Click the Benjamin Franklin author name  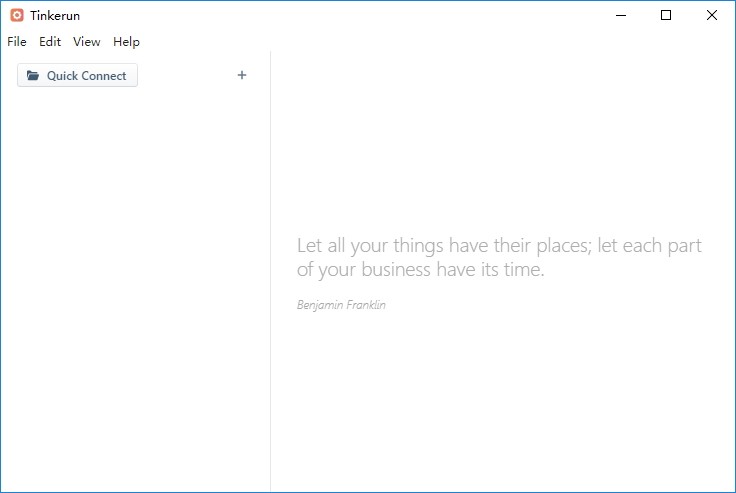(x=341, y=305)
